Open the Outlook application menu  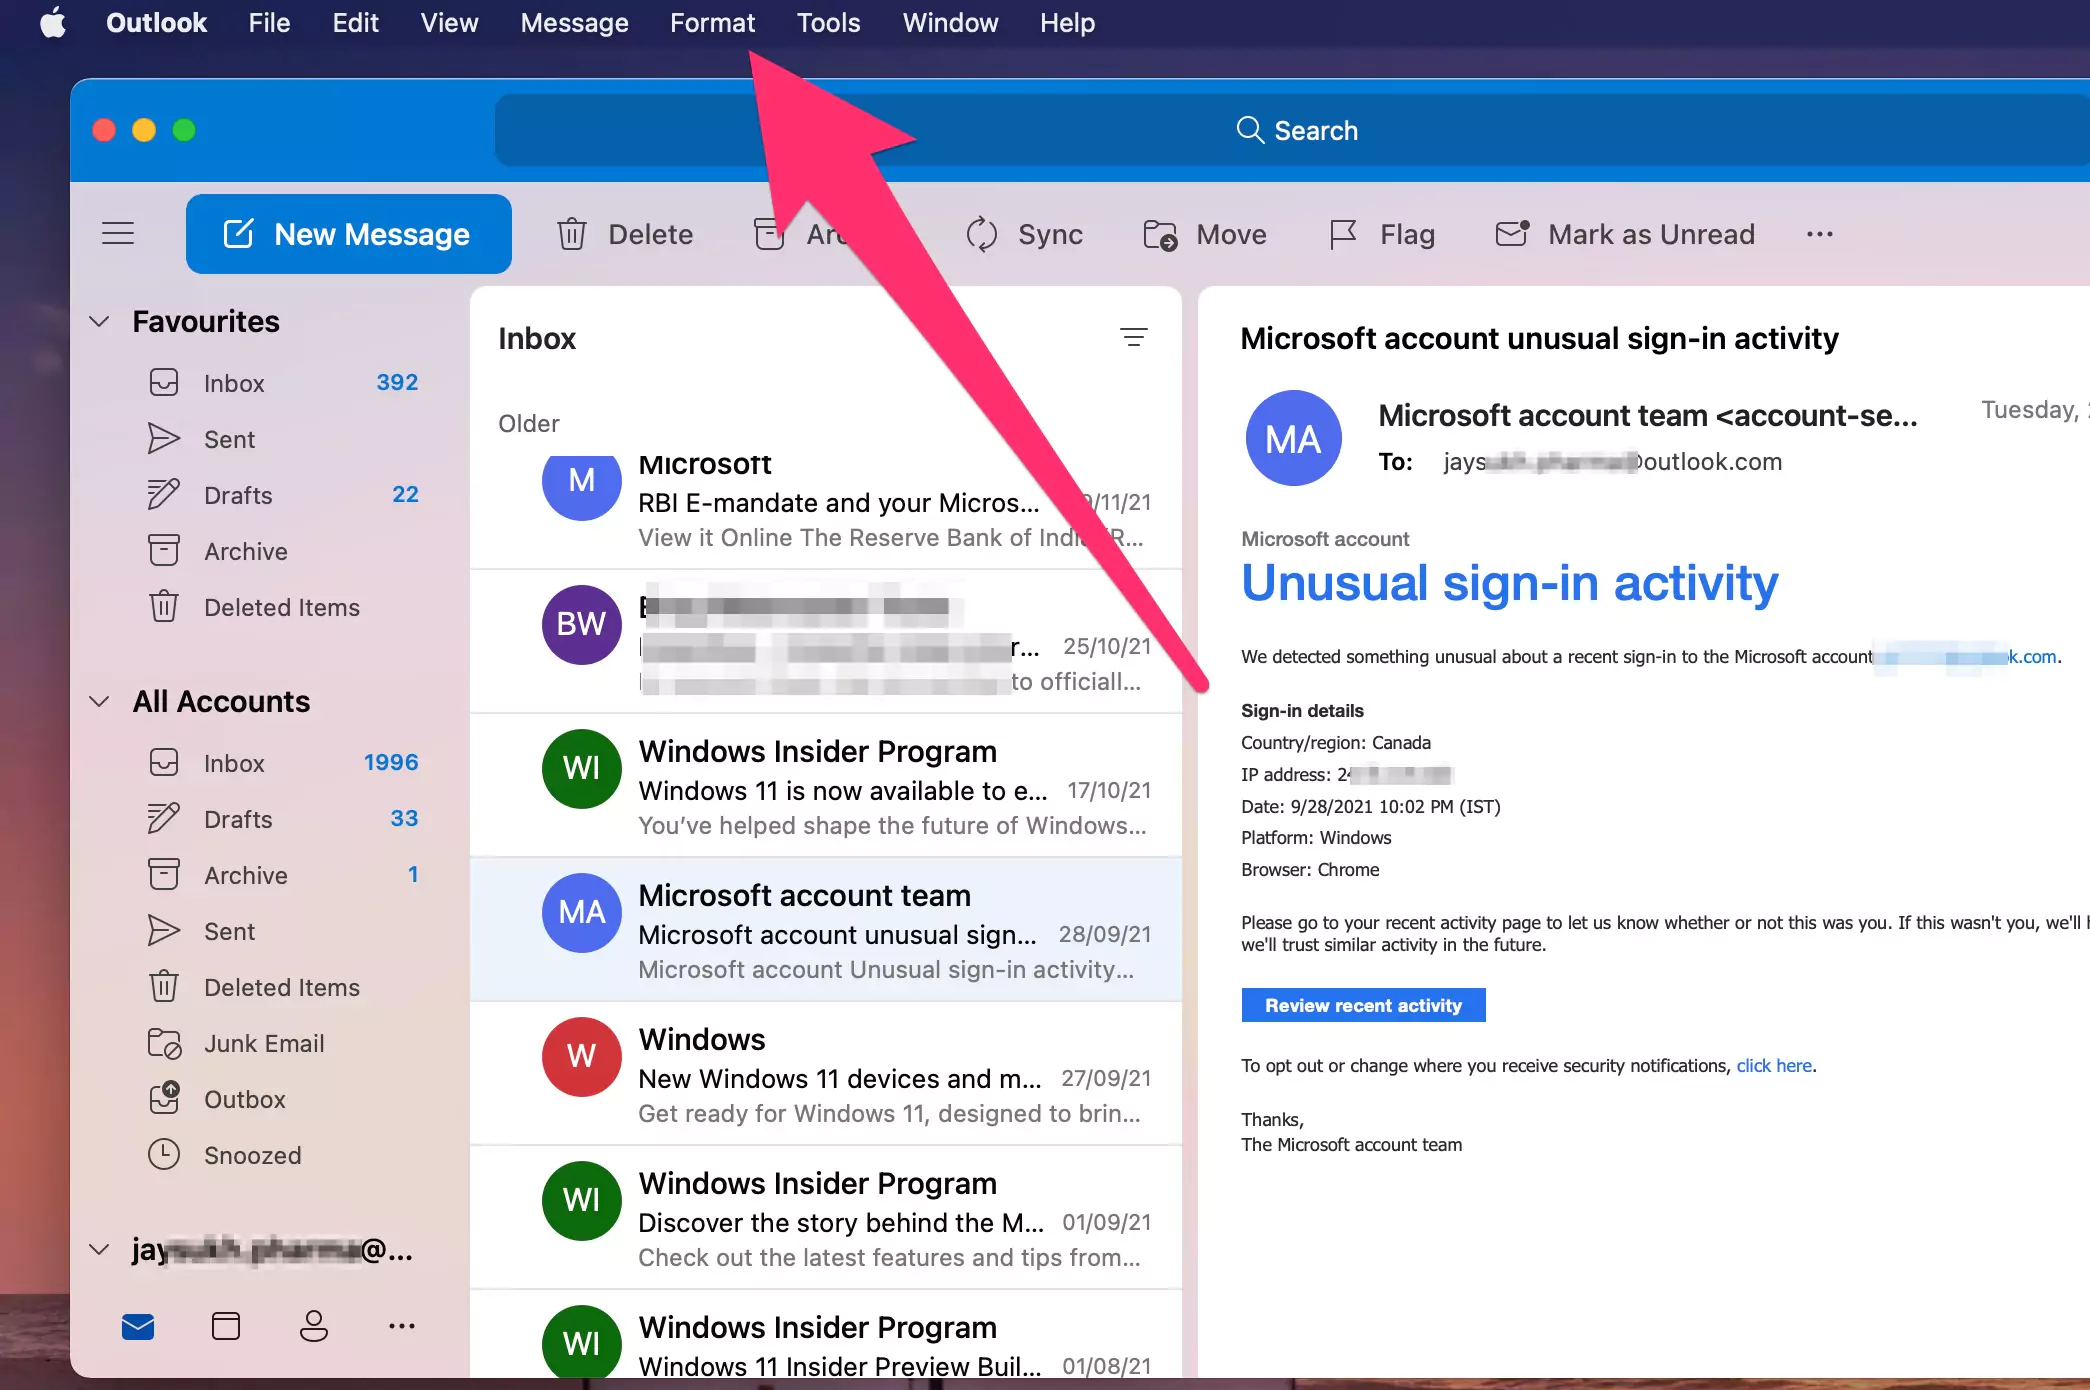[x=156, y=22]
